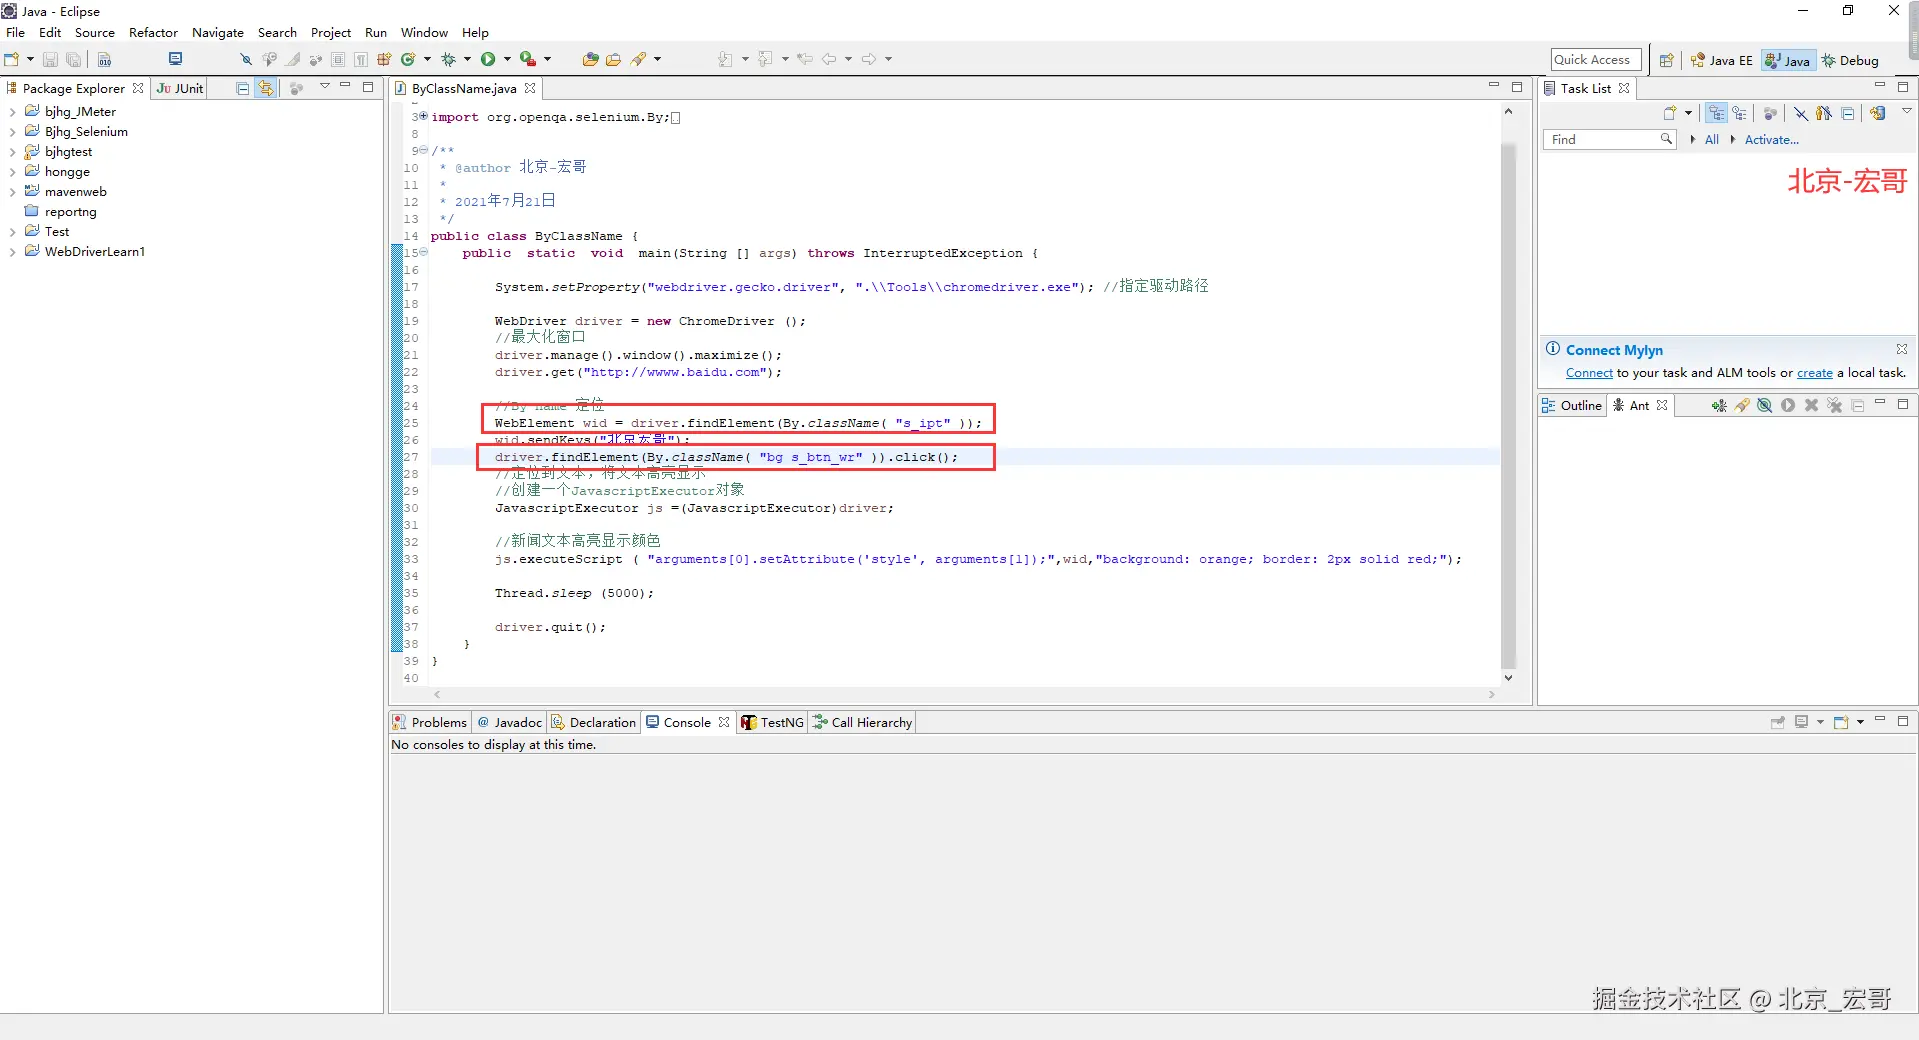Open the New Task dropdown arrow
The width and height of the screenshot is (1919, 1040).
[x=1688, y=113]
